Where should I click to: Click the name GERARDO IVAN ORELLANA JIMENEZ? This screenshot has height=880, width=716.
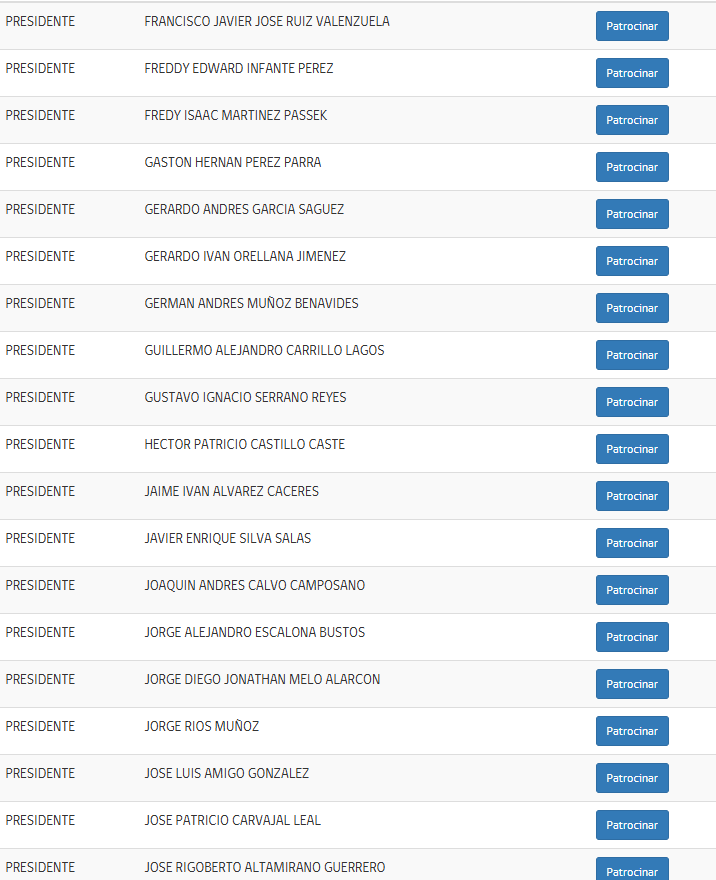pos(245,256)
